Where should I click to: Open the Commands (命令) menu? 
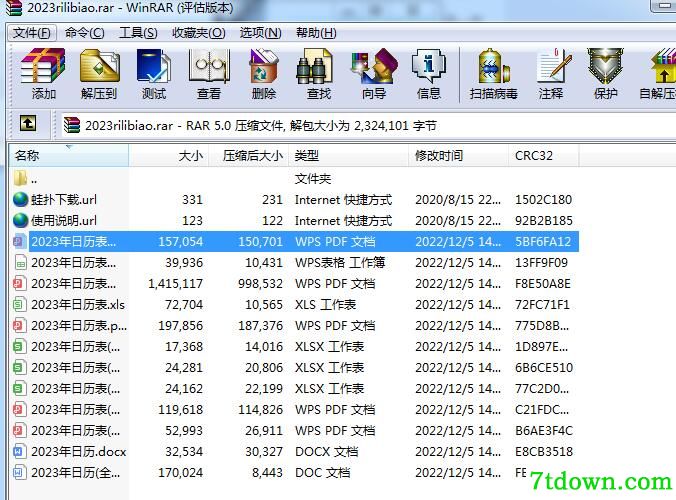(84, 33)
